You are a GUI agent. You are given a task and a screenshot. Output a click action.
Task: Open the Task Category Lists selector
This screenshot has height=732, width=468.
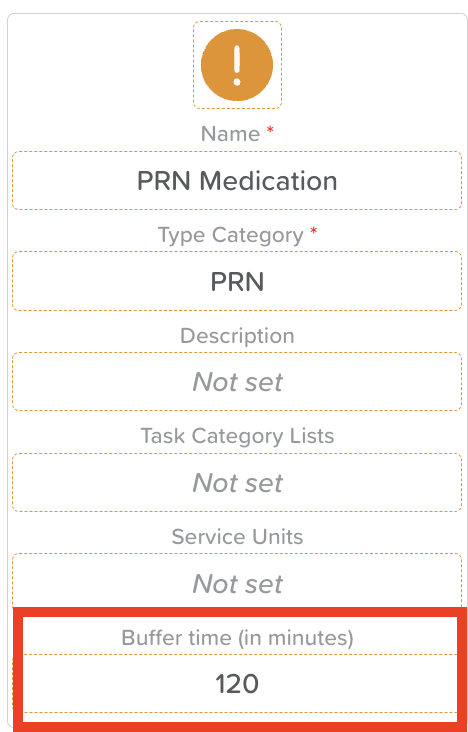click(x=237, y=482)
